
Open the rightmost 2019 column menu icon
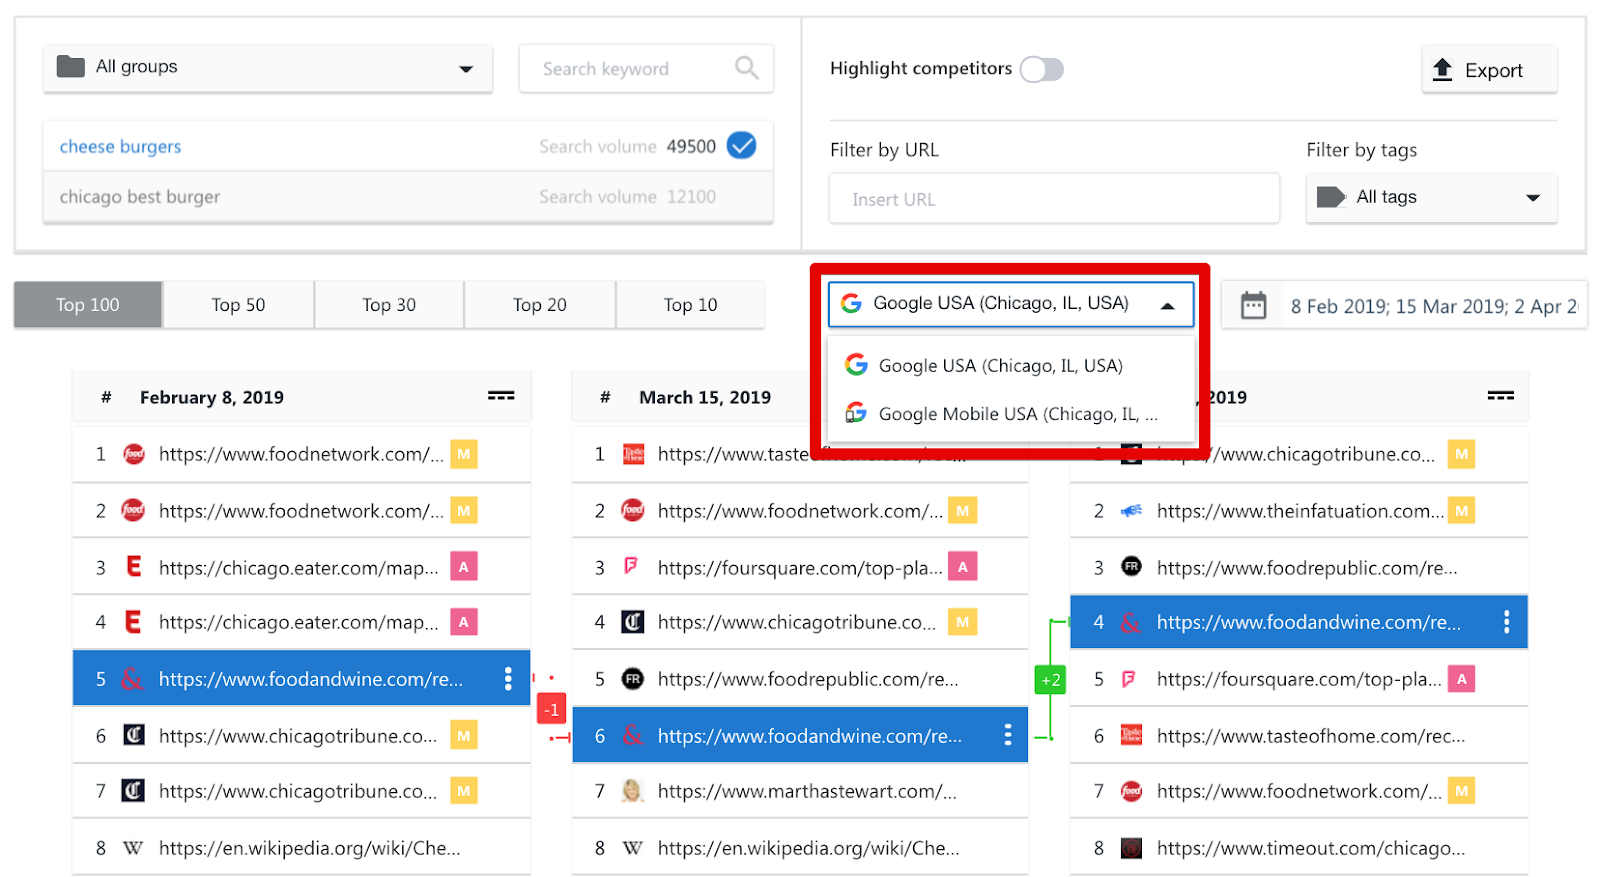1500,396
